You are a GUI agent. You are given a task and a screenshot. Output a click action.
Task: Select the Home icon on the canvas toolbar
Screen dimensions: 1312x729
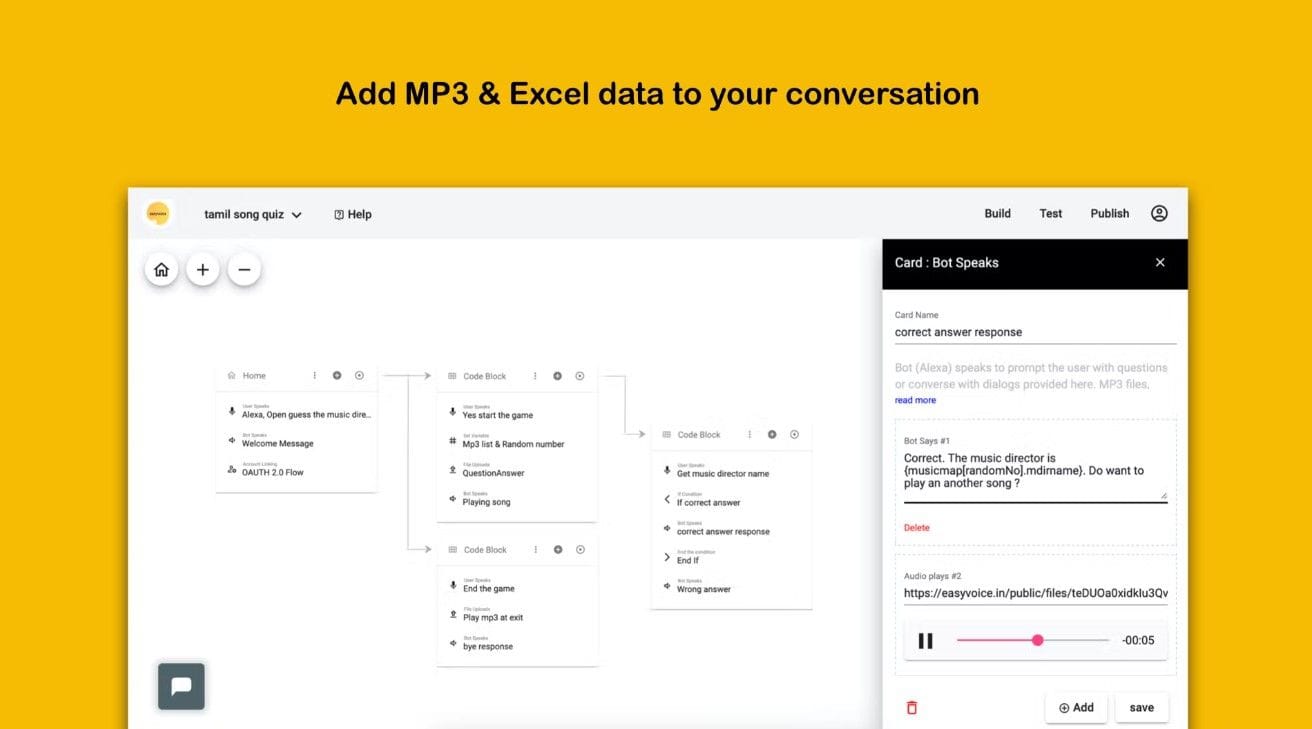(161, 268)
